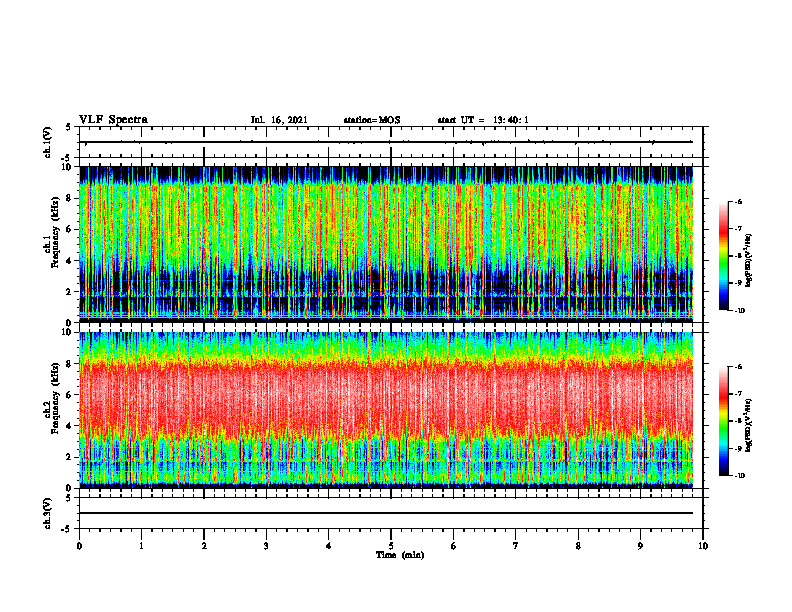Image resolution: width=792 pixels, height=612 pixels.
Task: Click the "5" tick on the ch.1(V) axis
Action: [70, 128]
